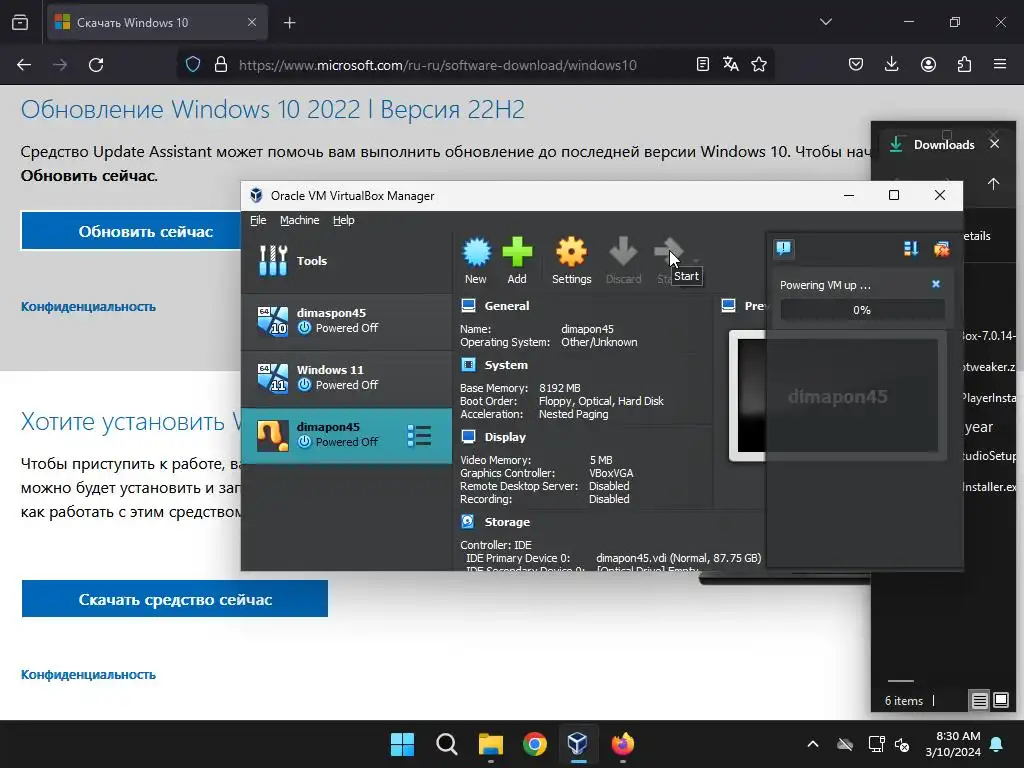
Task: Click the Скачать средство сейчас button
Action: [175, 599]
